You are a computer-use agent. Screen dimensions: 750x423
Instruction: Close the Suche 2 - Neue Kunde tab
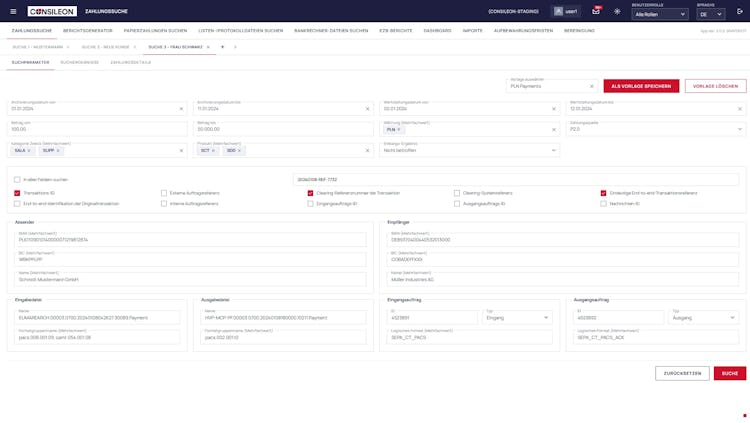click(134, 47)
